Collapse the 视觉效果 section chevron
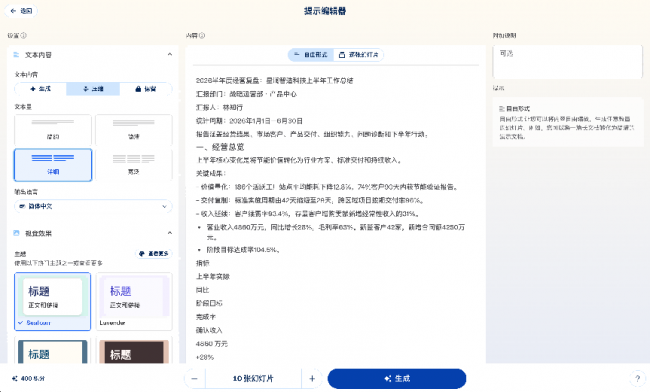650x392 pixels. coord(170,233)
